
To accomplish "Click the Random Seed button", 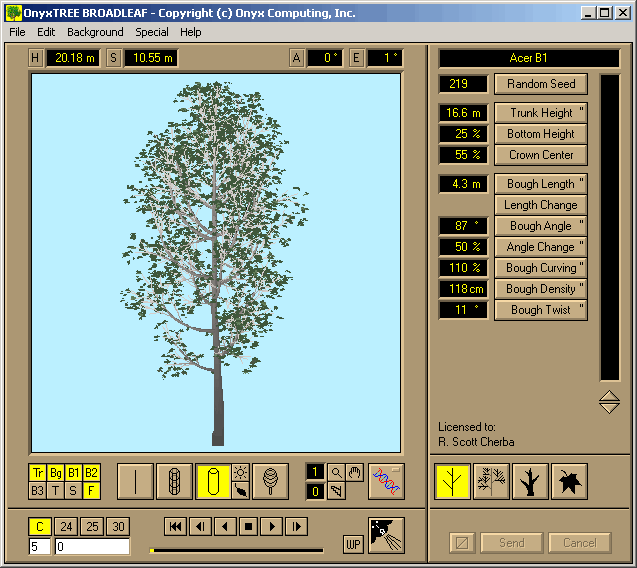I will pyautogui.click(x=541, y=84).
